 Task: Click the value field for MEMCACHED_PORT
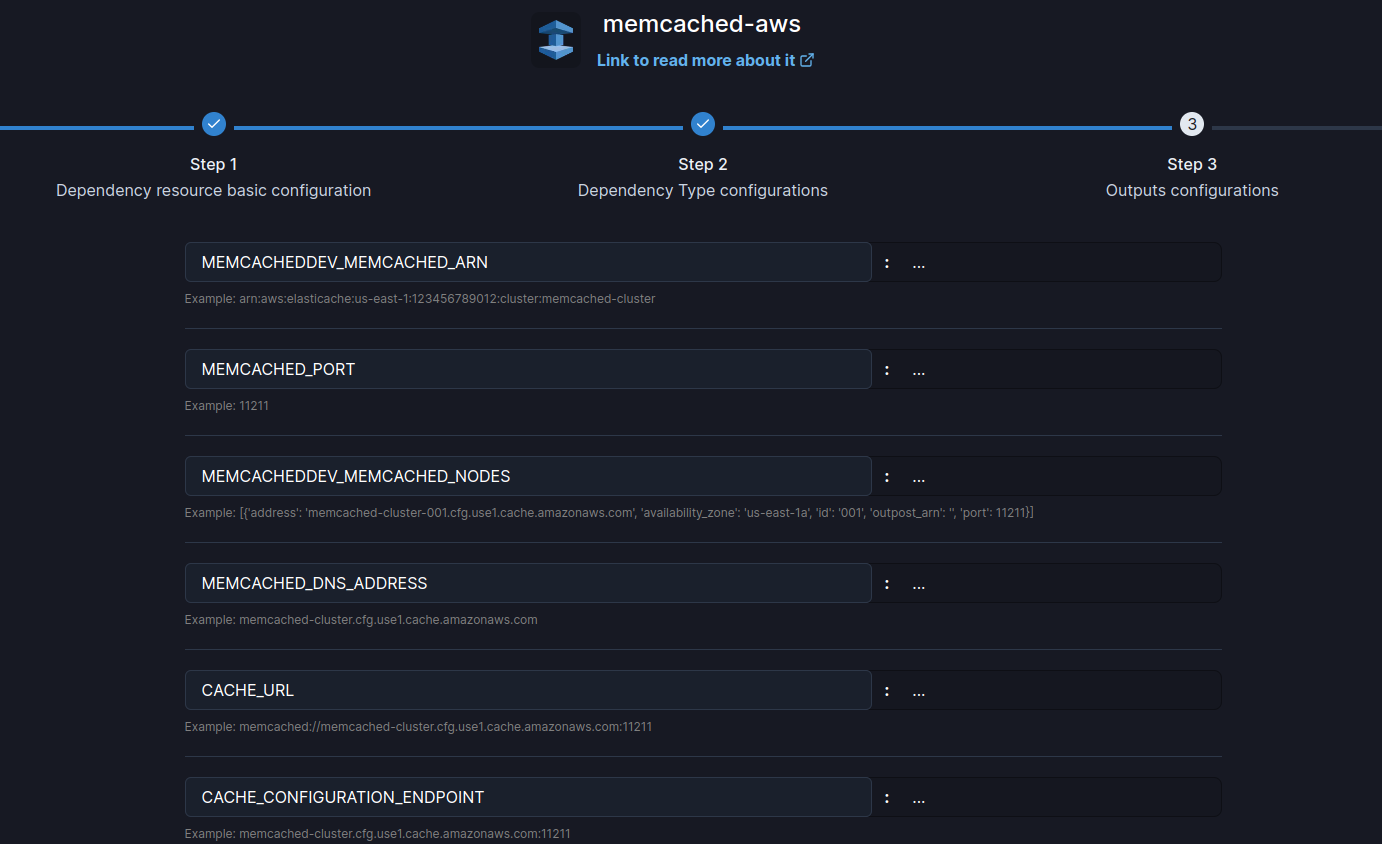click(x=1046, y=369)
